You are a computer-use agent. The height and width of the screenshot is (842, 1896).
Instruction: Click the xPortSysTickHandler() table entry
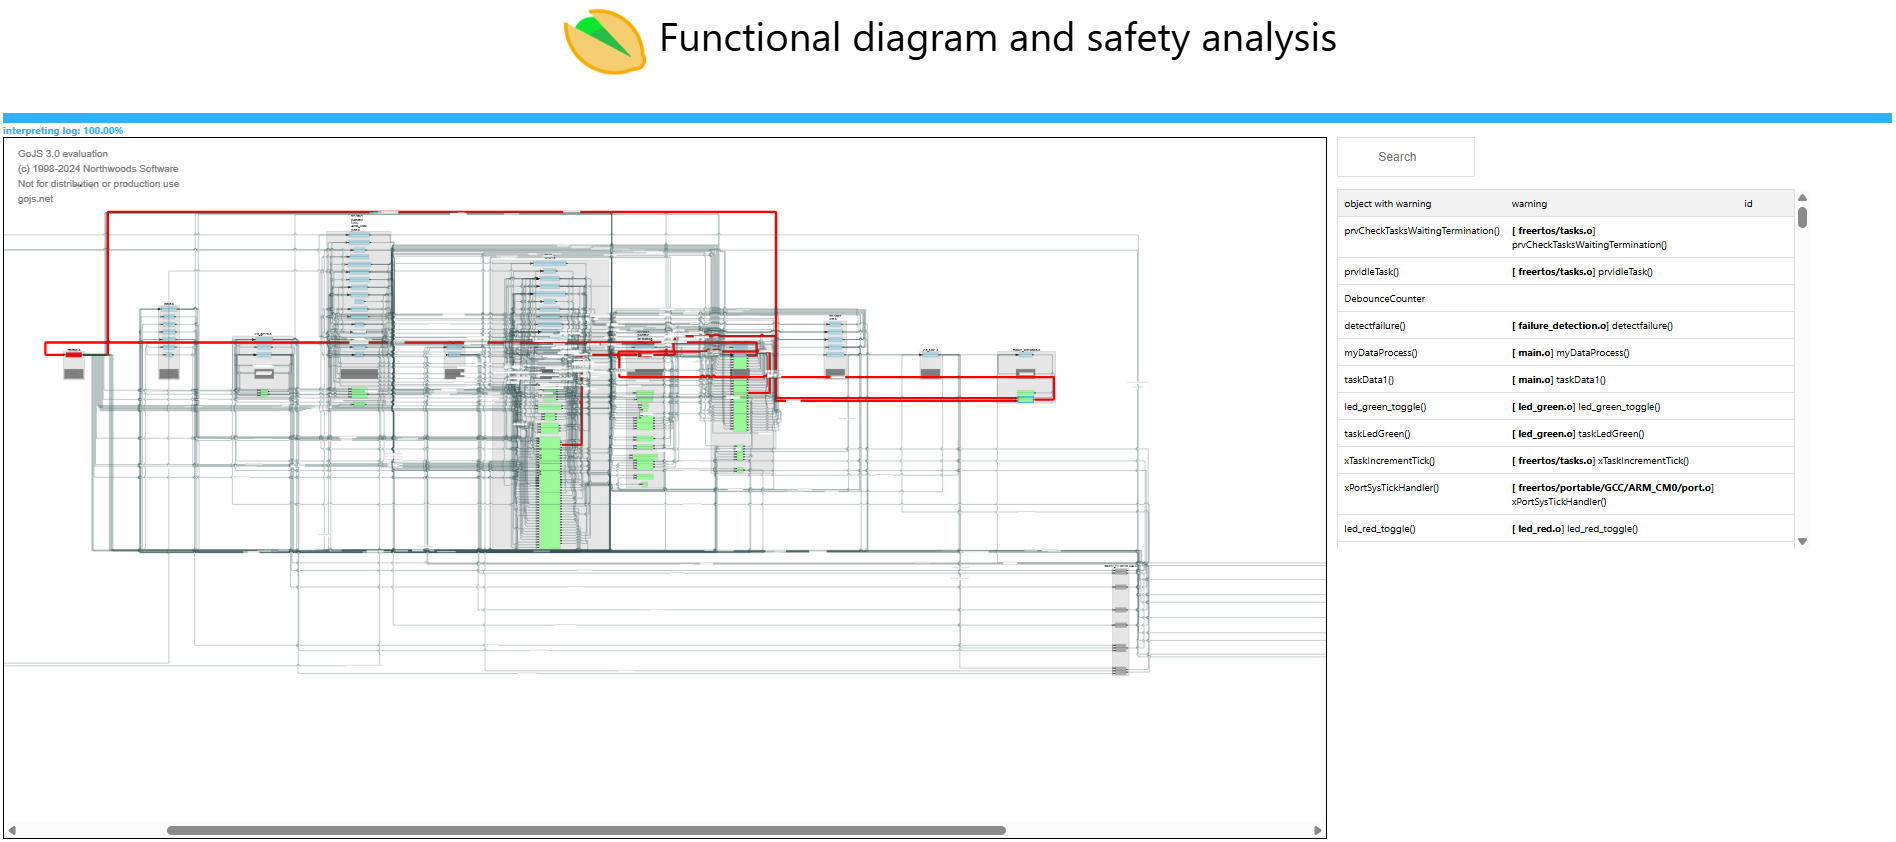point(1391,488)
